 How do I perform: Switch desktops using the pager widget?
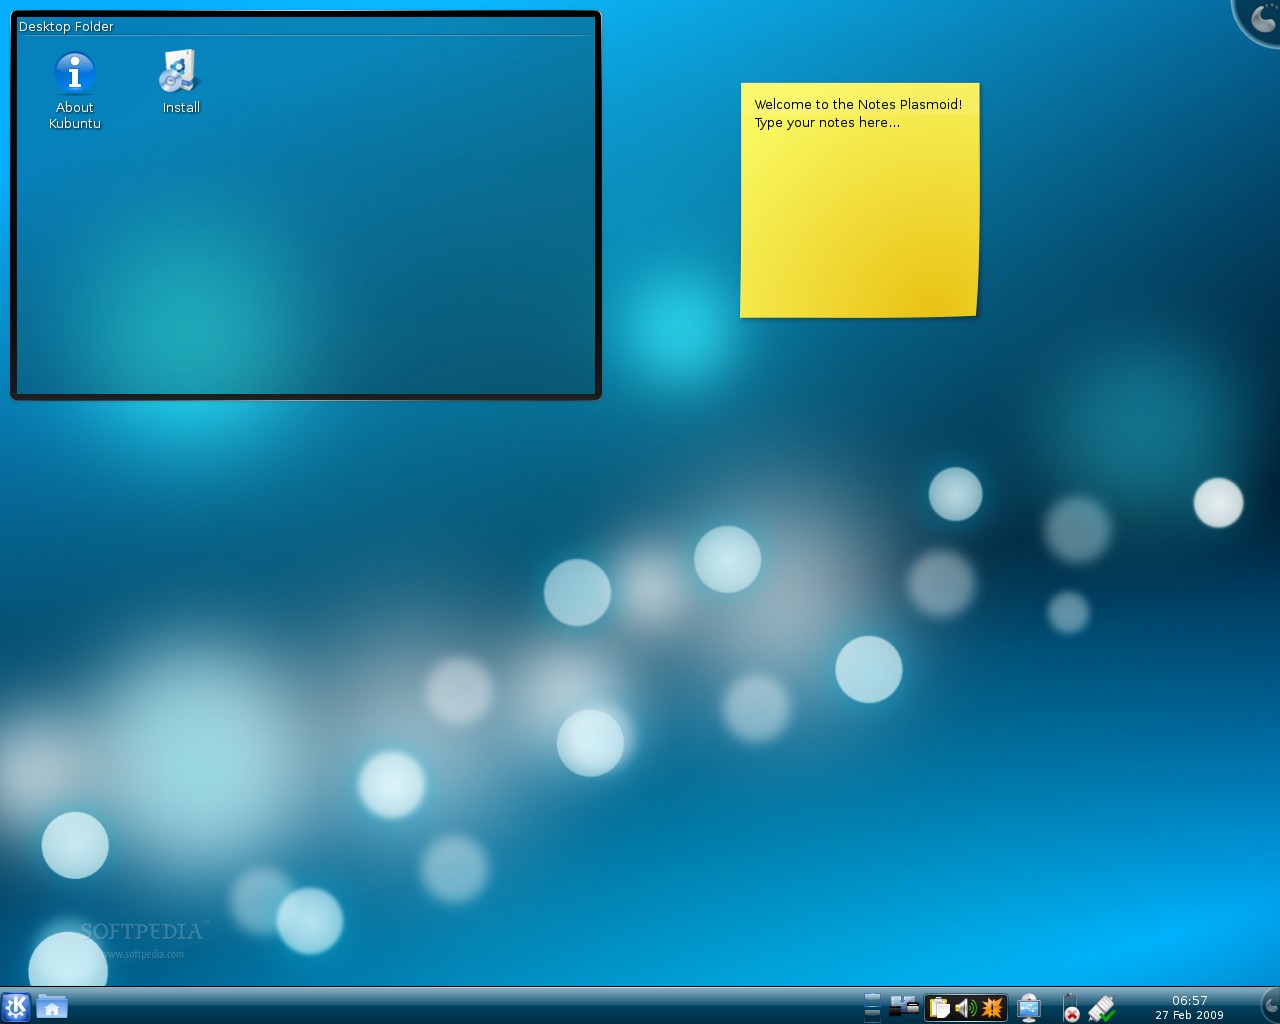point(873,1006)
